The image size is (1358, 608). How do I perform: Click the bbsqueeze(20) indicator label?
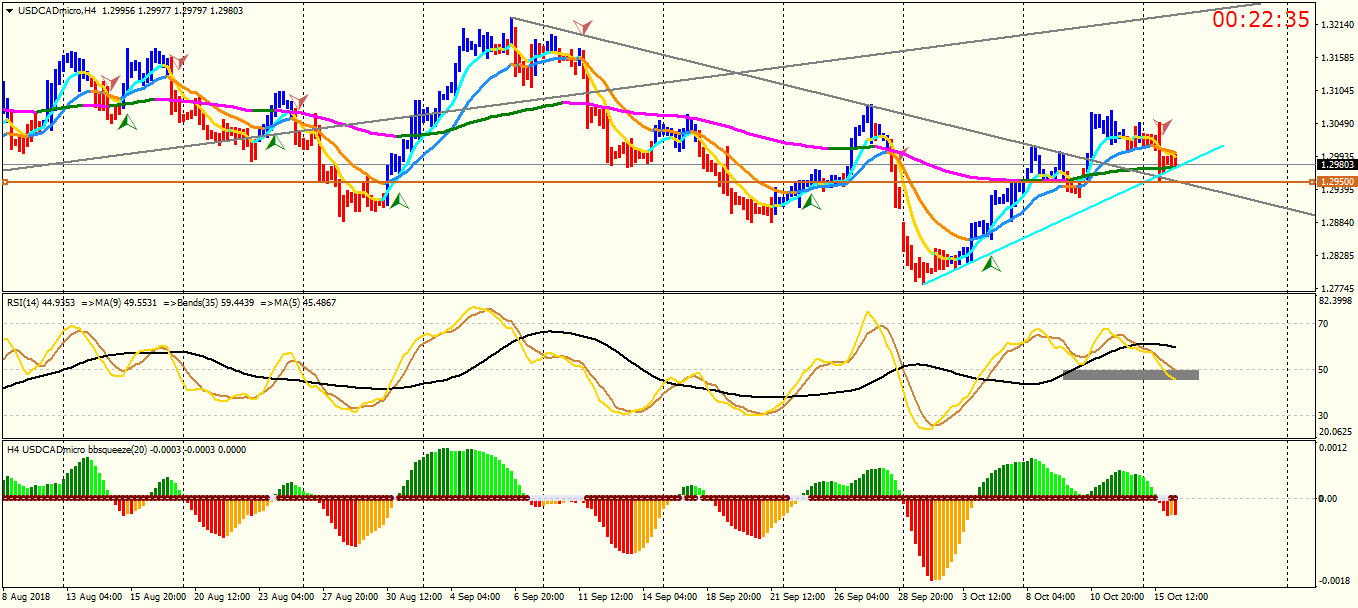(119, 450)
